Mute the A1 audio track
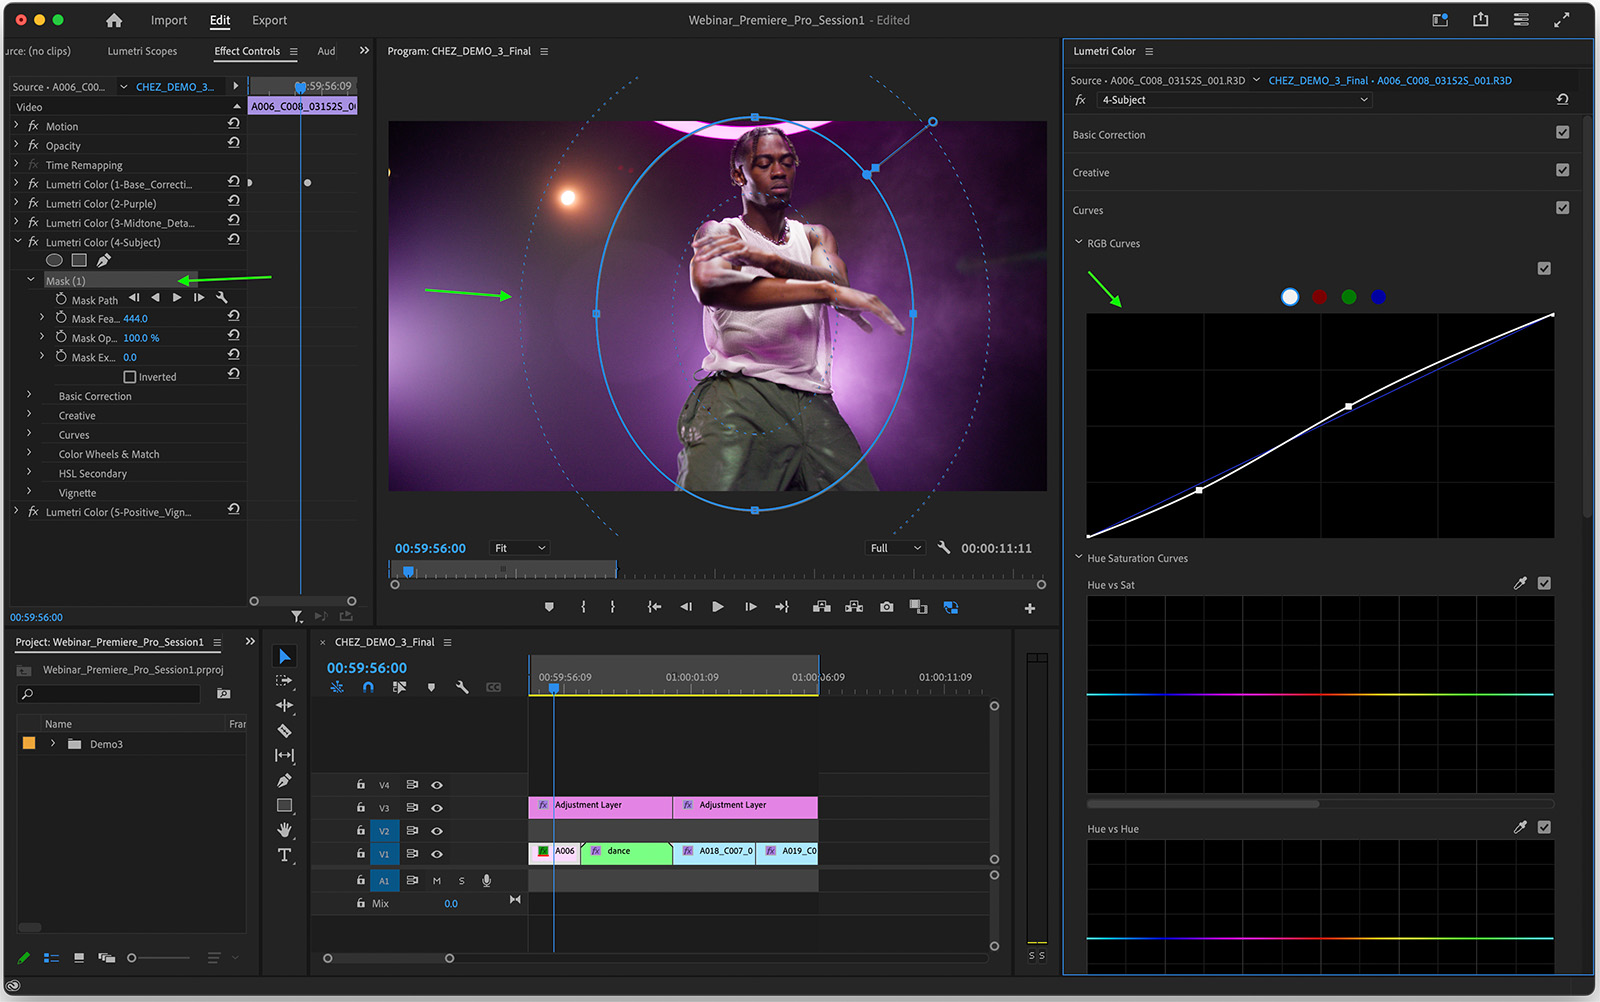 coord(436,880)
